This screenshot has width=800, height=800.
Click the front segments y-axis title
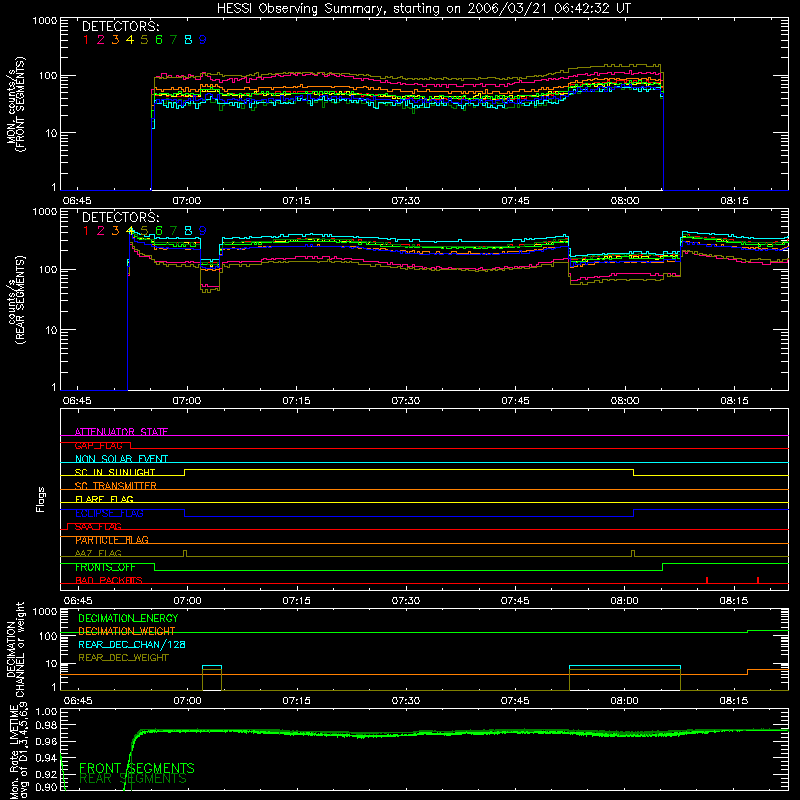pyautogui.click(x=15, y=104)
